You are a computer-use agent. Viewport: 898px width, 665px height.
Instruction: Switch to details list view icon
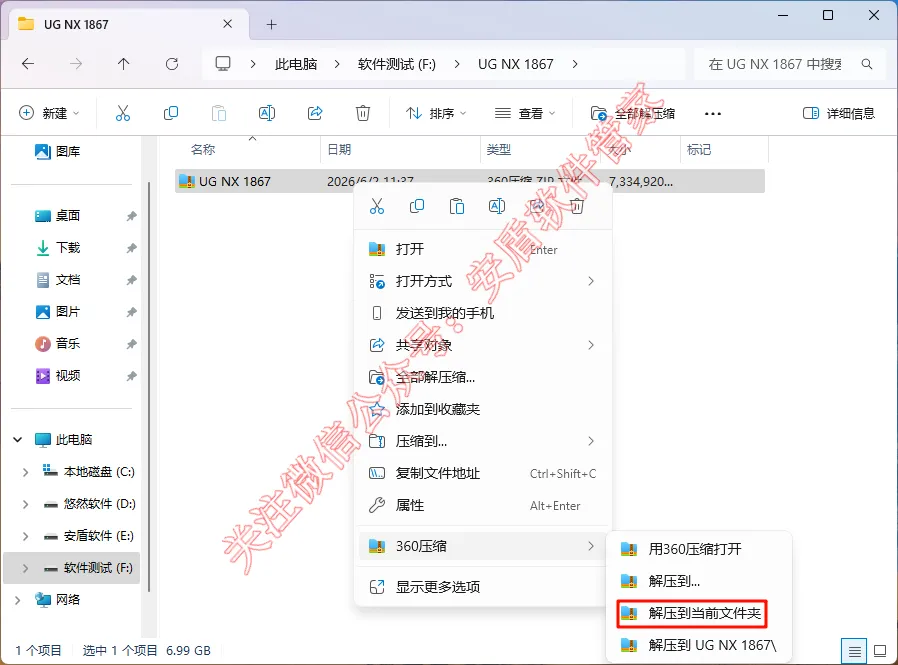click(x=854, y=651)
